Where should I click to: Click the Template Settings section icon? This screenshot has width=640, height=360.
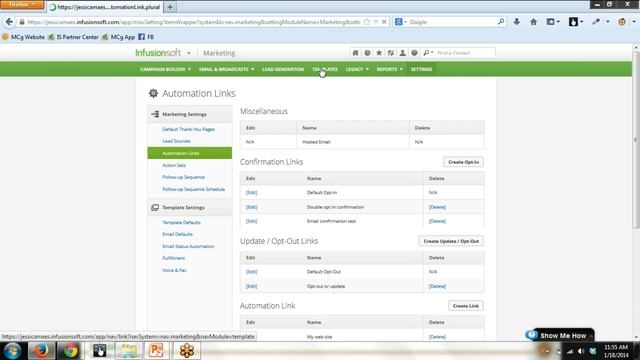tap(155, 207)
